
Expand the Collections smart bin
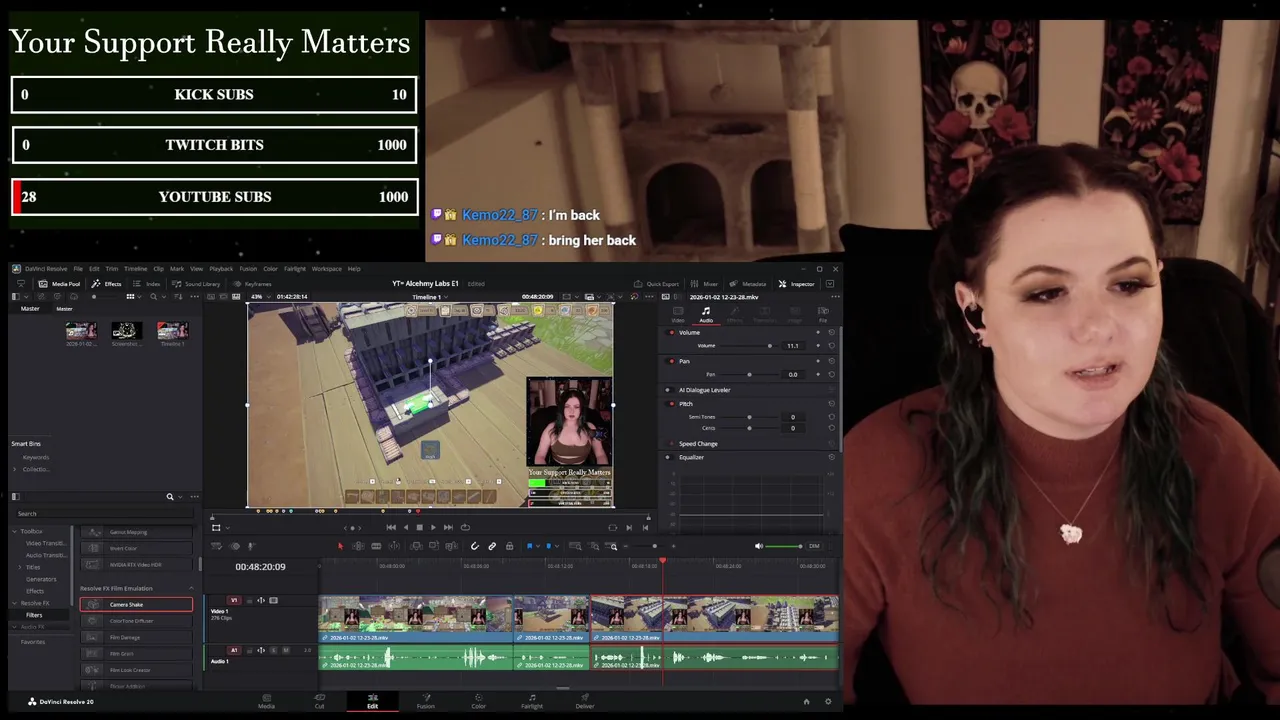tap(16, 469)
